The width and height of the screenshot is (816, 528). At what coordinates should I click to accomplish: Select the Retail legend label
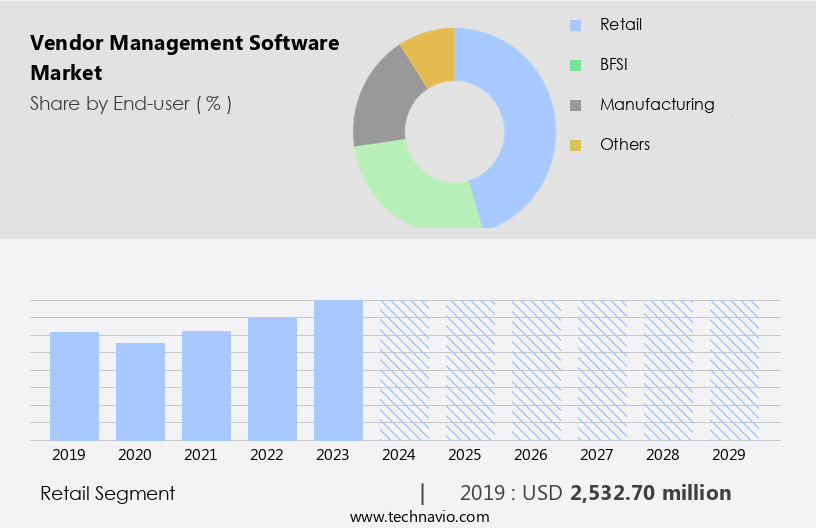tap(620, 24)
